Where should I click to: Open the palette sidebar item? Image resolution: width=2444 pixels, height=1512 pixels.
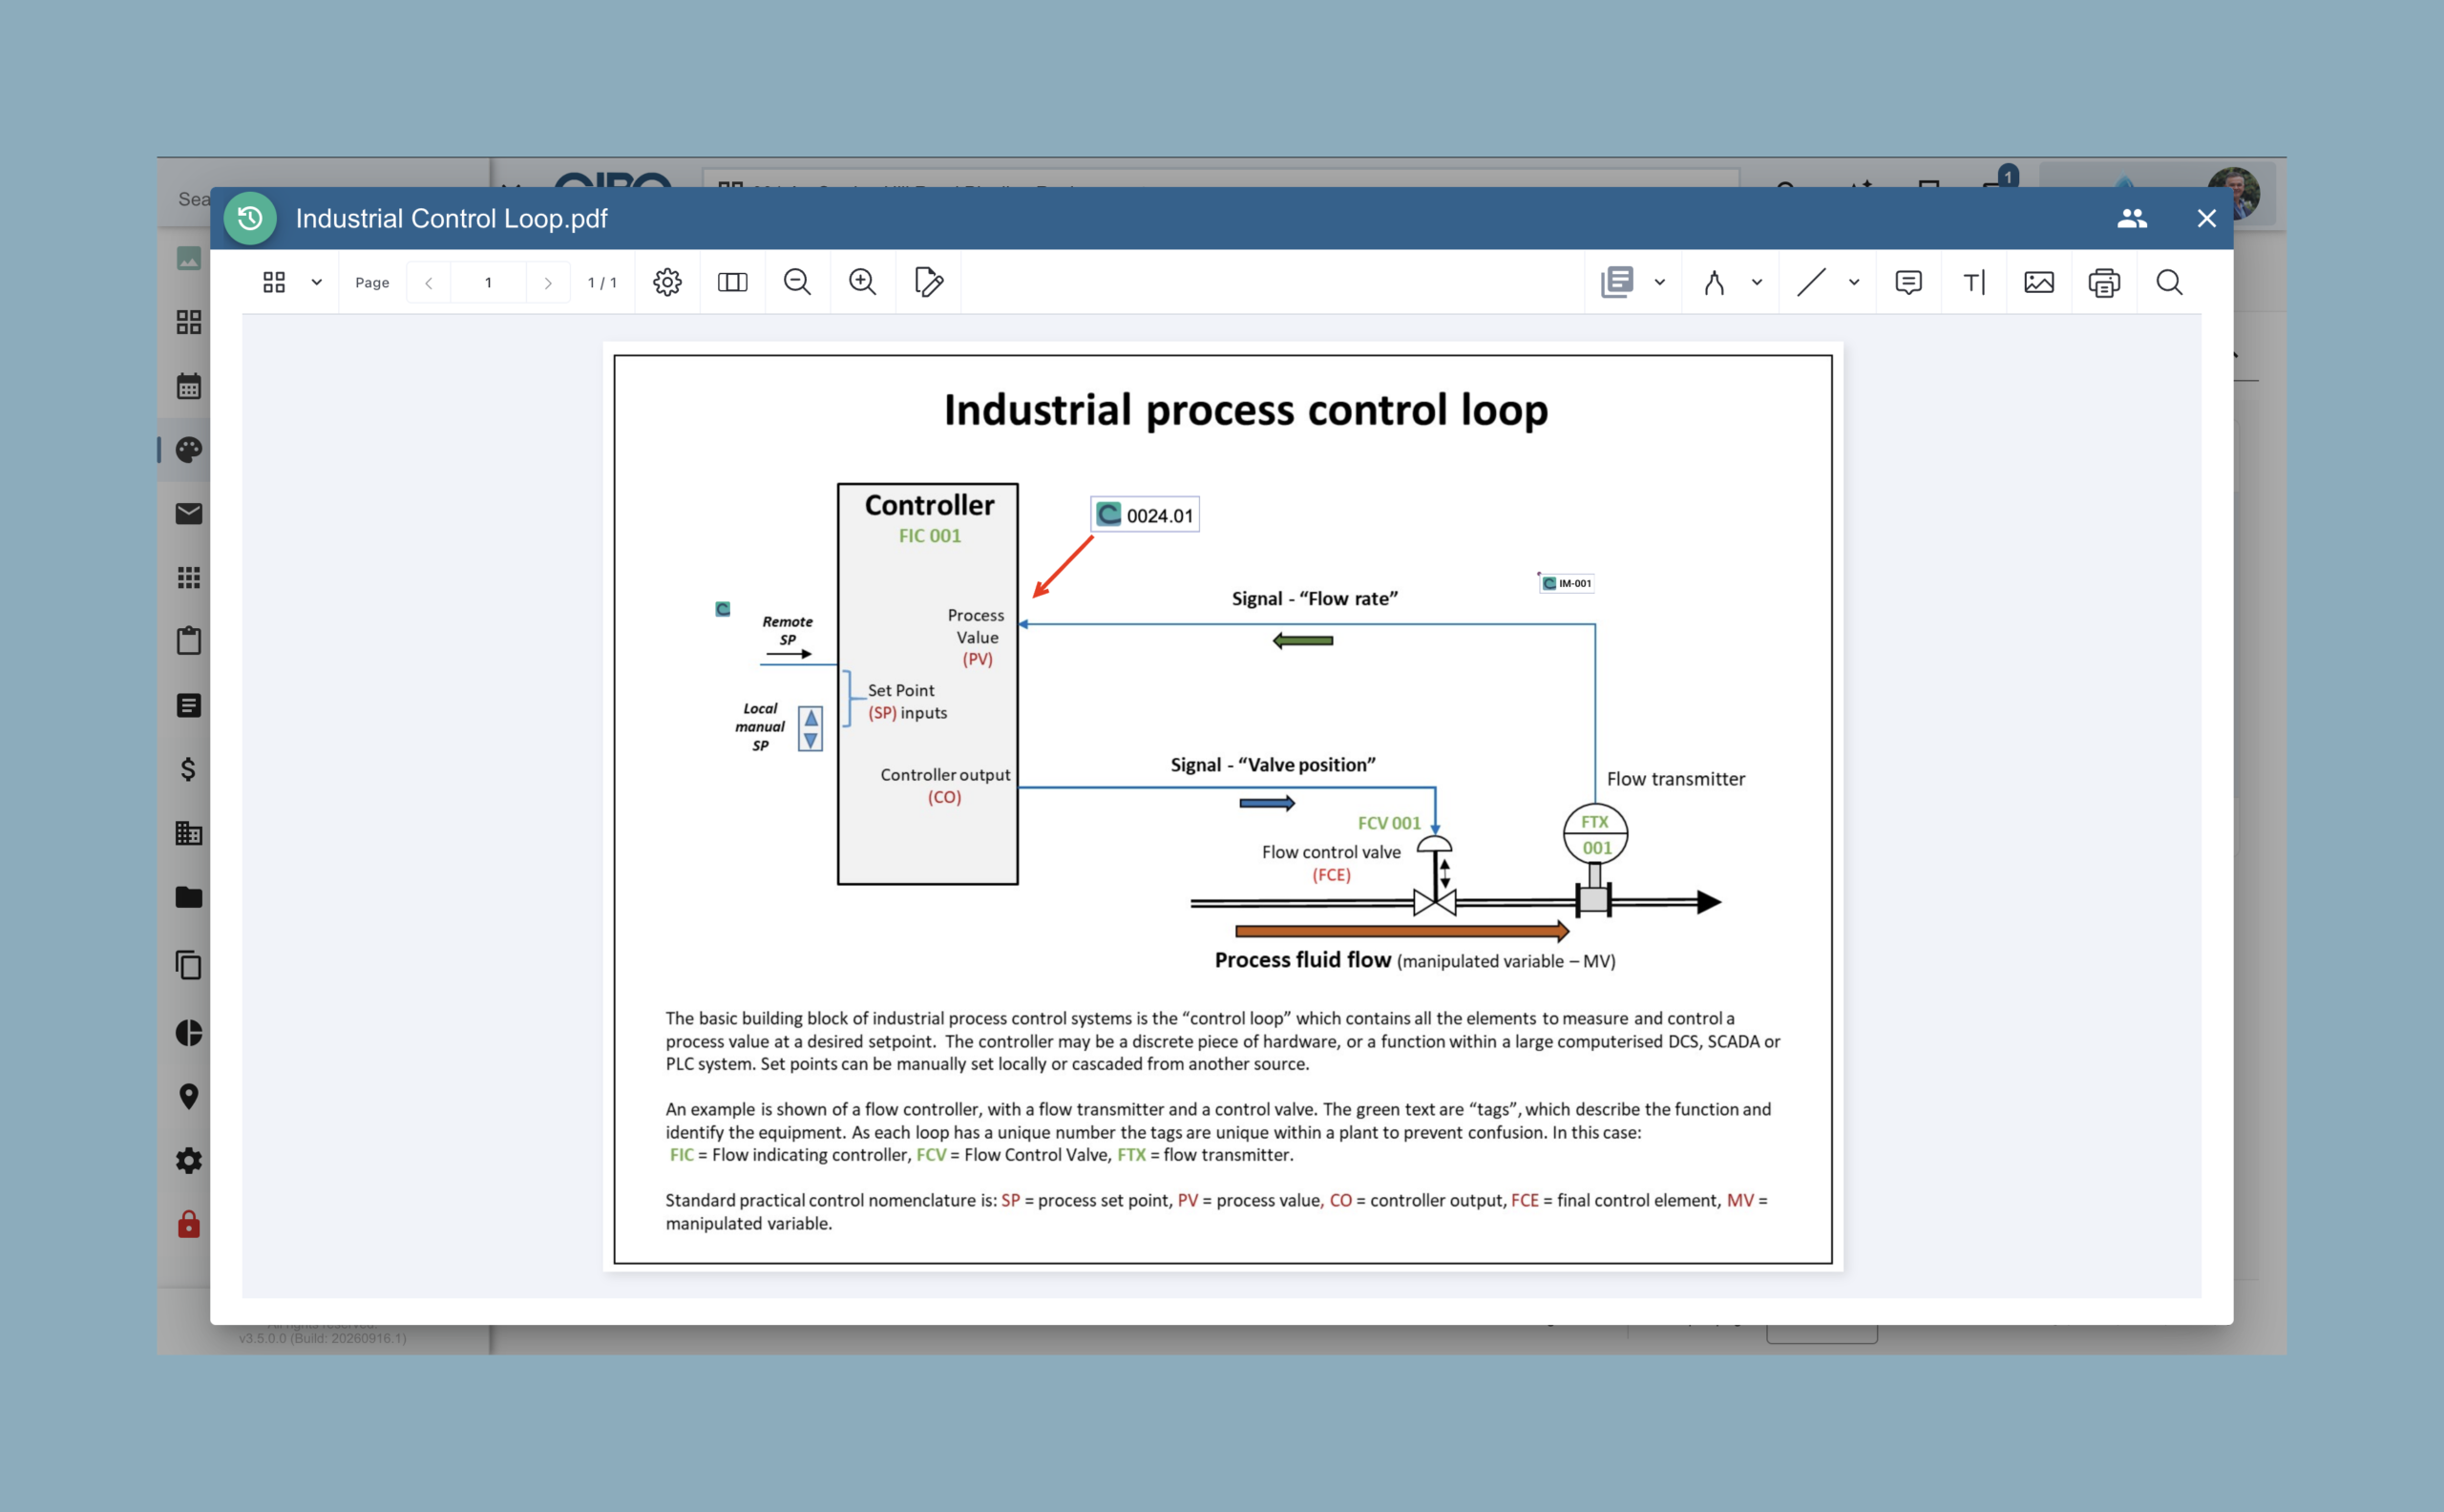189,450
